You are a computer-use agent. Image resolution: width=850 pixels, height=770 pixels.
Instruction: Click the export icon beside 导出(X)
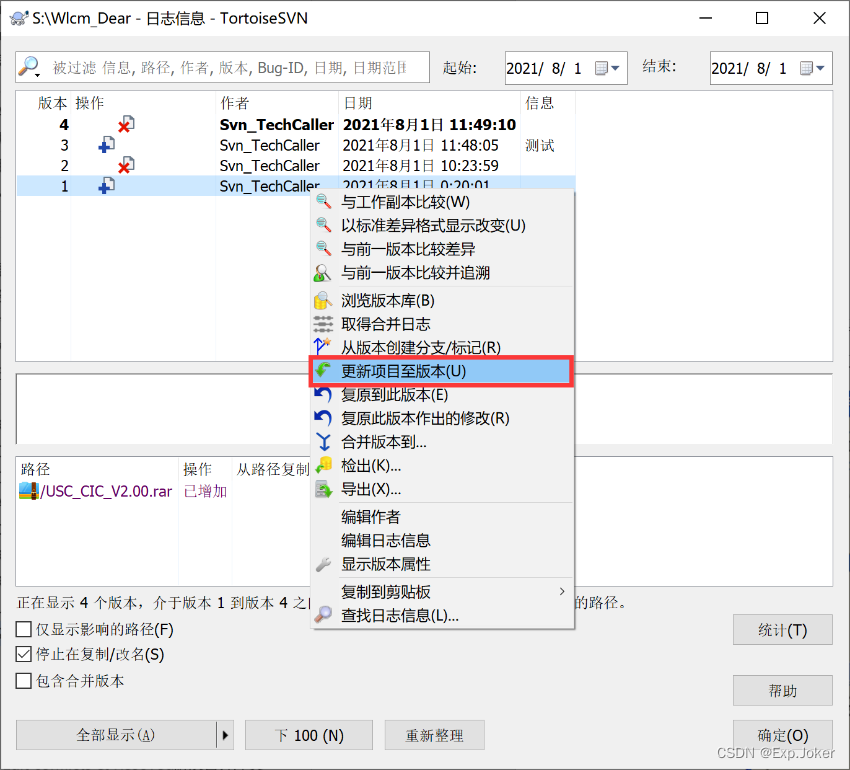click(324, 490)
